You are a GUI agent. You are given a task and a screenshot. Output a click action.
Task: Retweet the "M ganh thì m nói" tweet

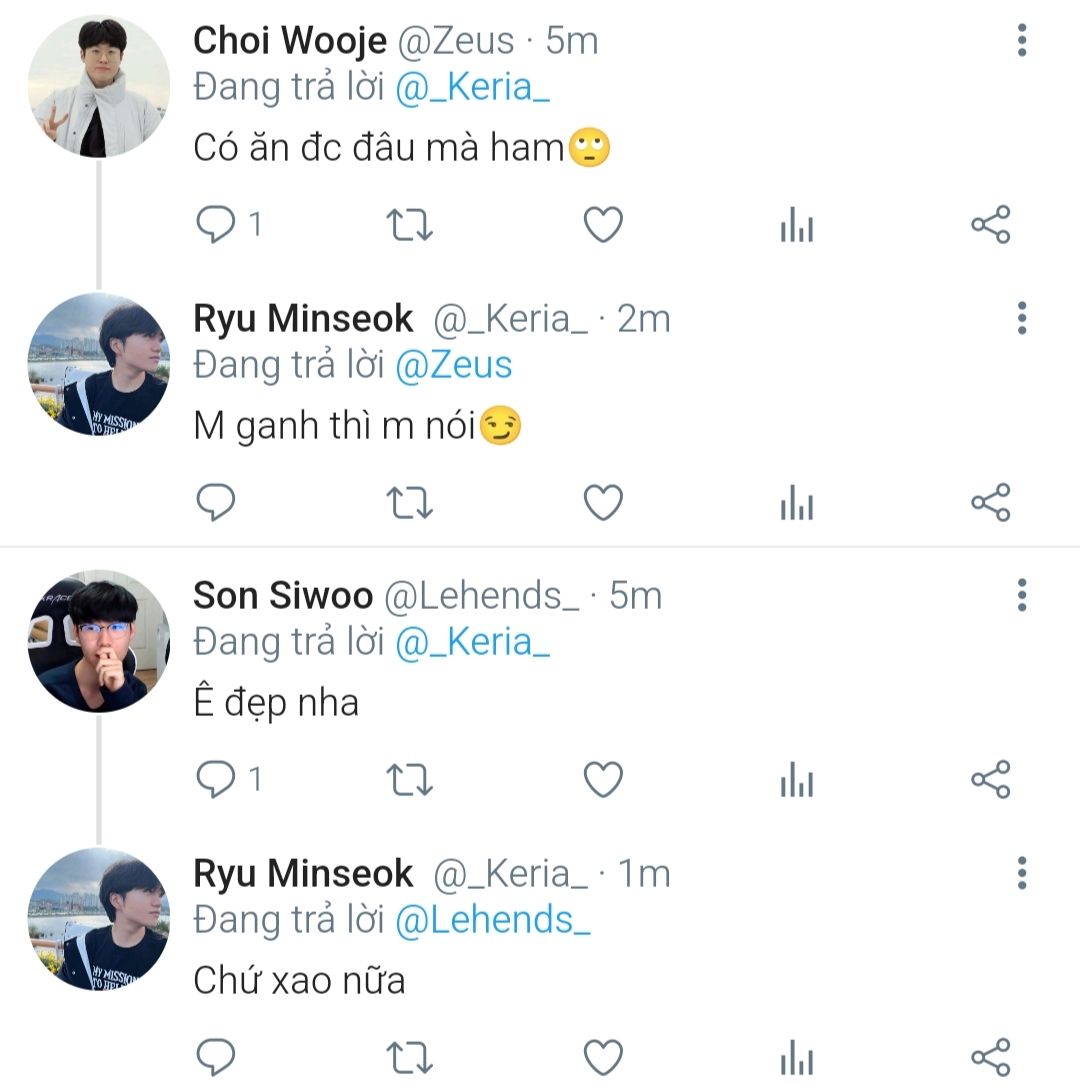[409, 502]
